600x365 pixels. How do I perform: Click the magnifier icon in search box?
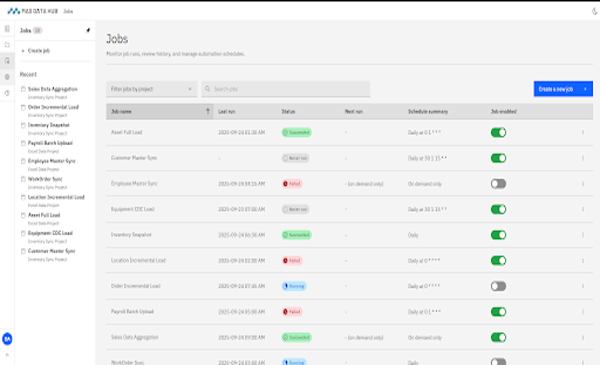pos(207,89)
